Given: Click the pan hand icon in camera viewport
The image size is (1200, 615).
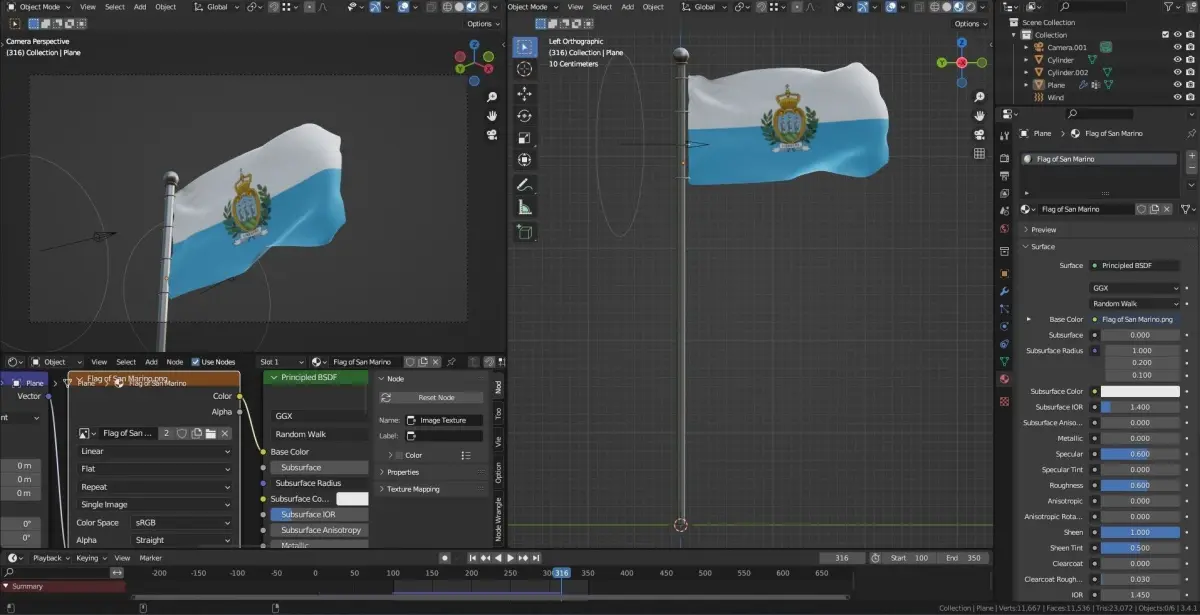Looking at the screenshot, I should pos(492,116).
